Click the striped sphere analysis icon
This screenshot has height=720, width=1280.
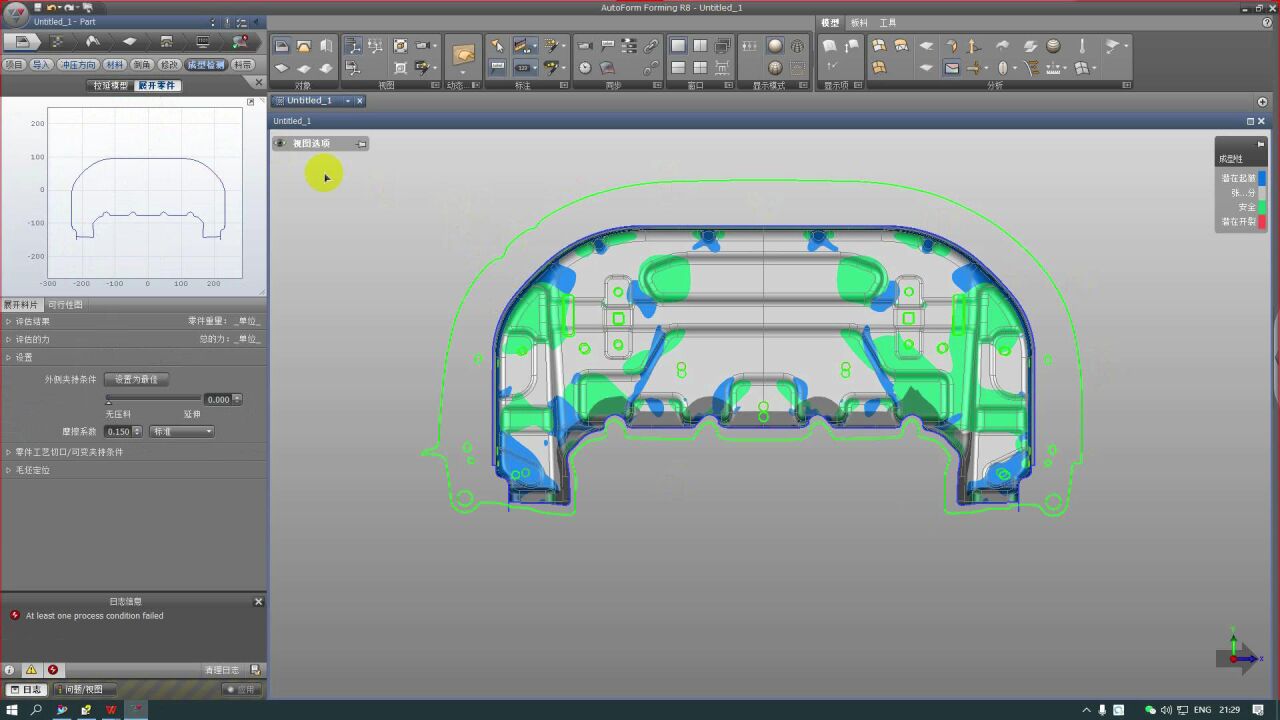tap(1054, 46)
